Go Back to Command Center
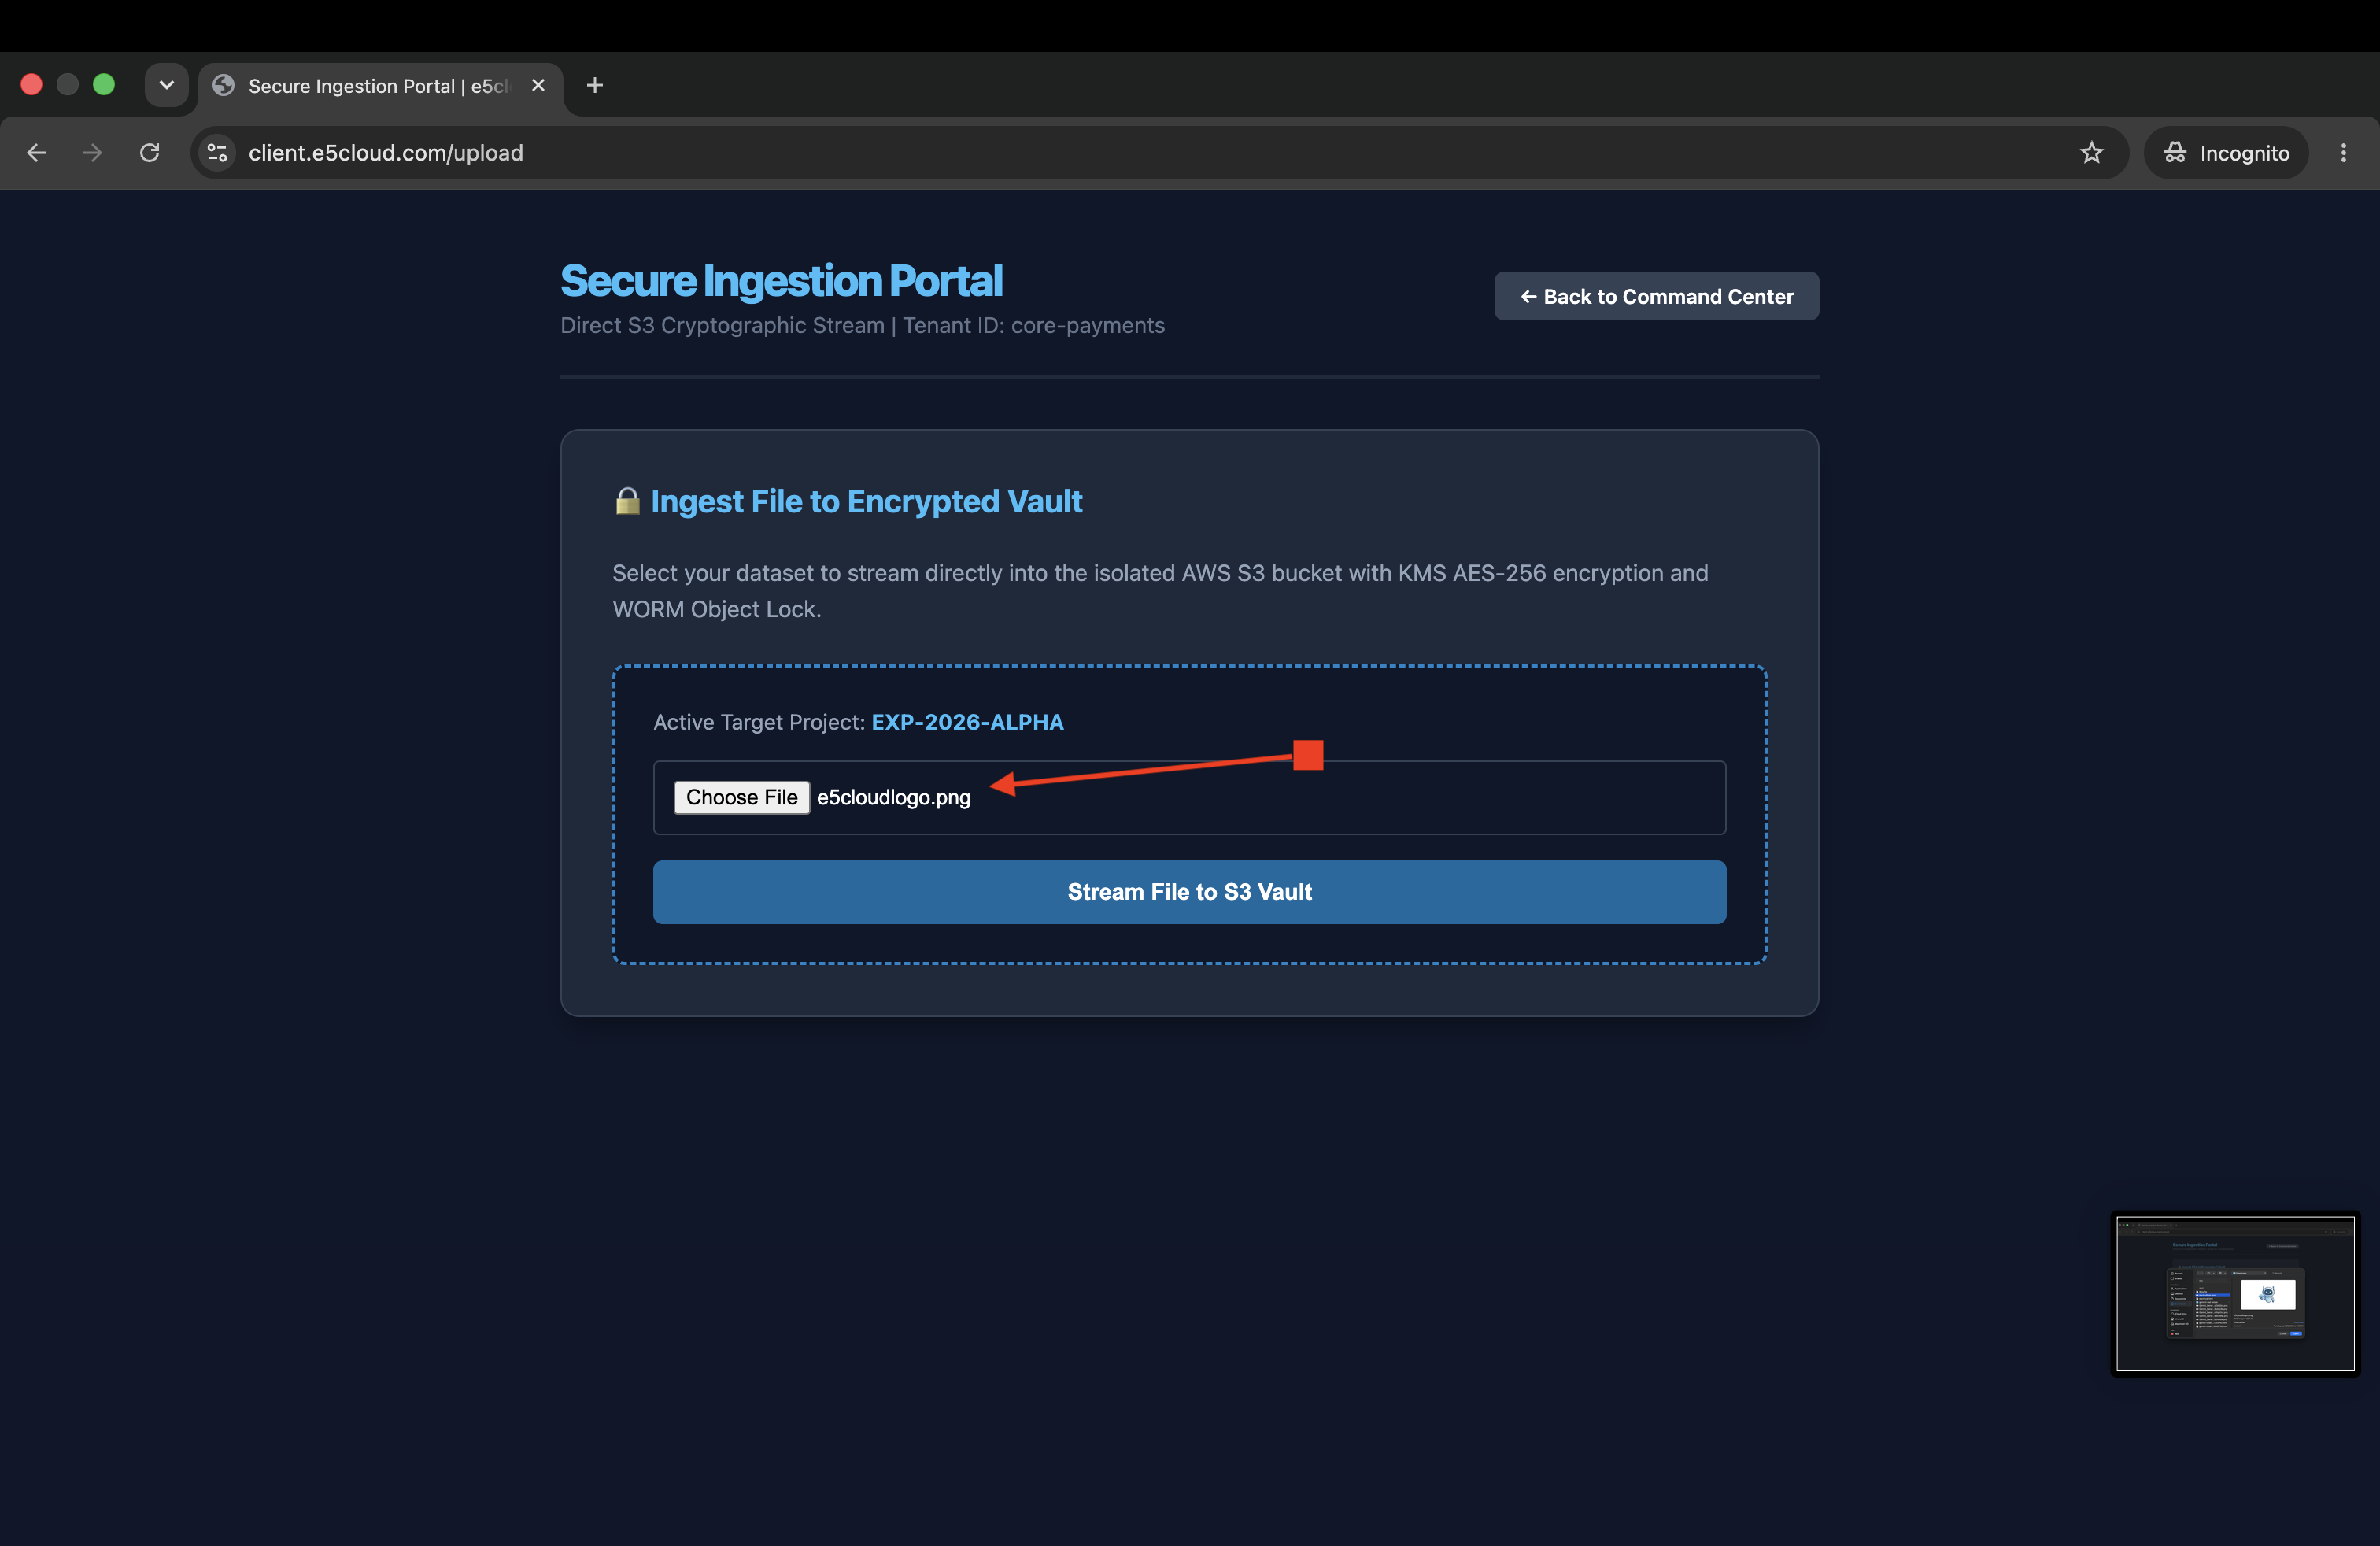 coord(1656,296)
